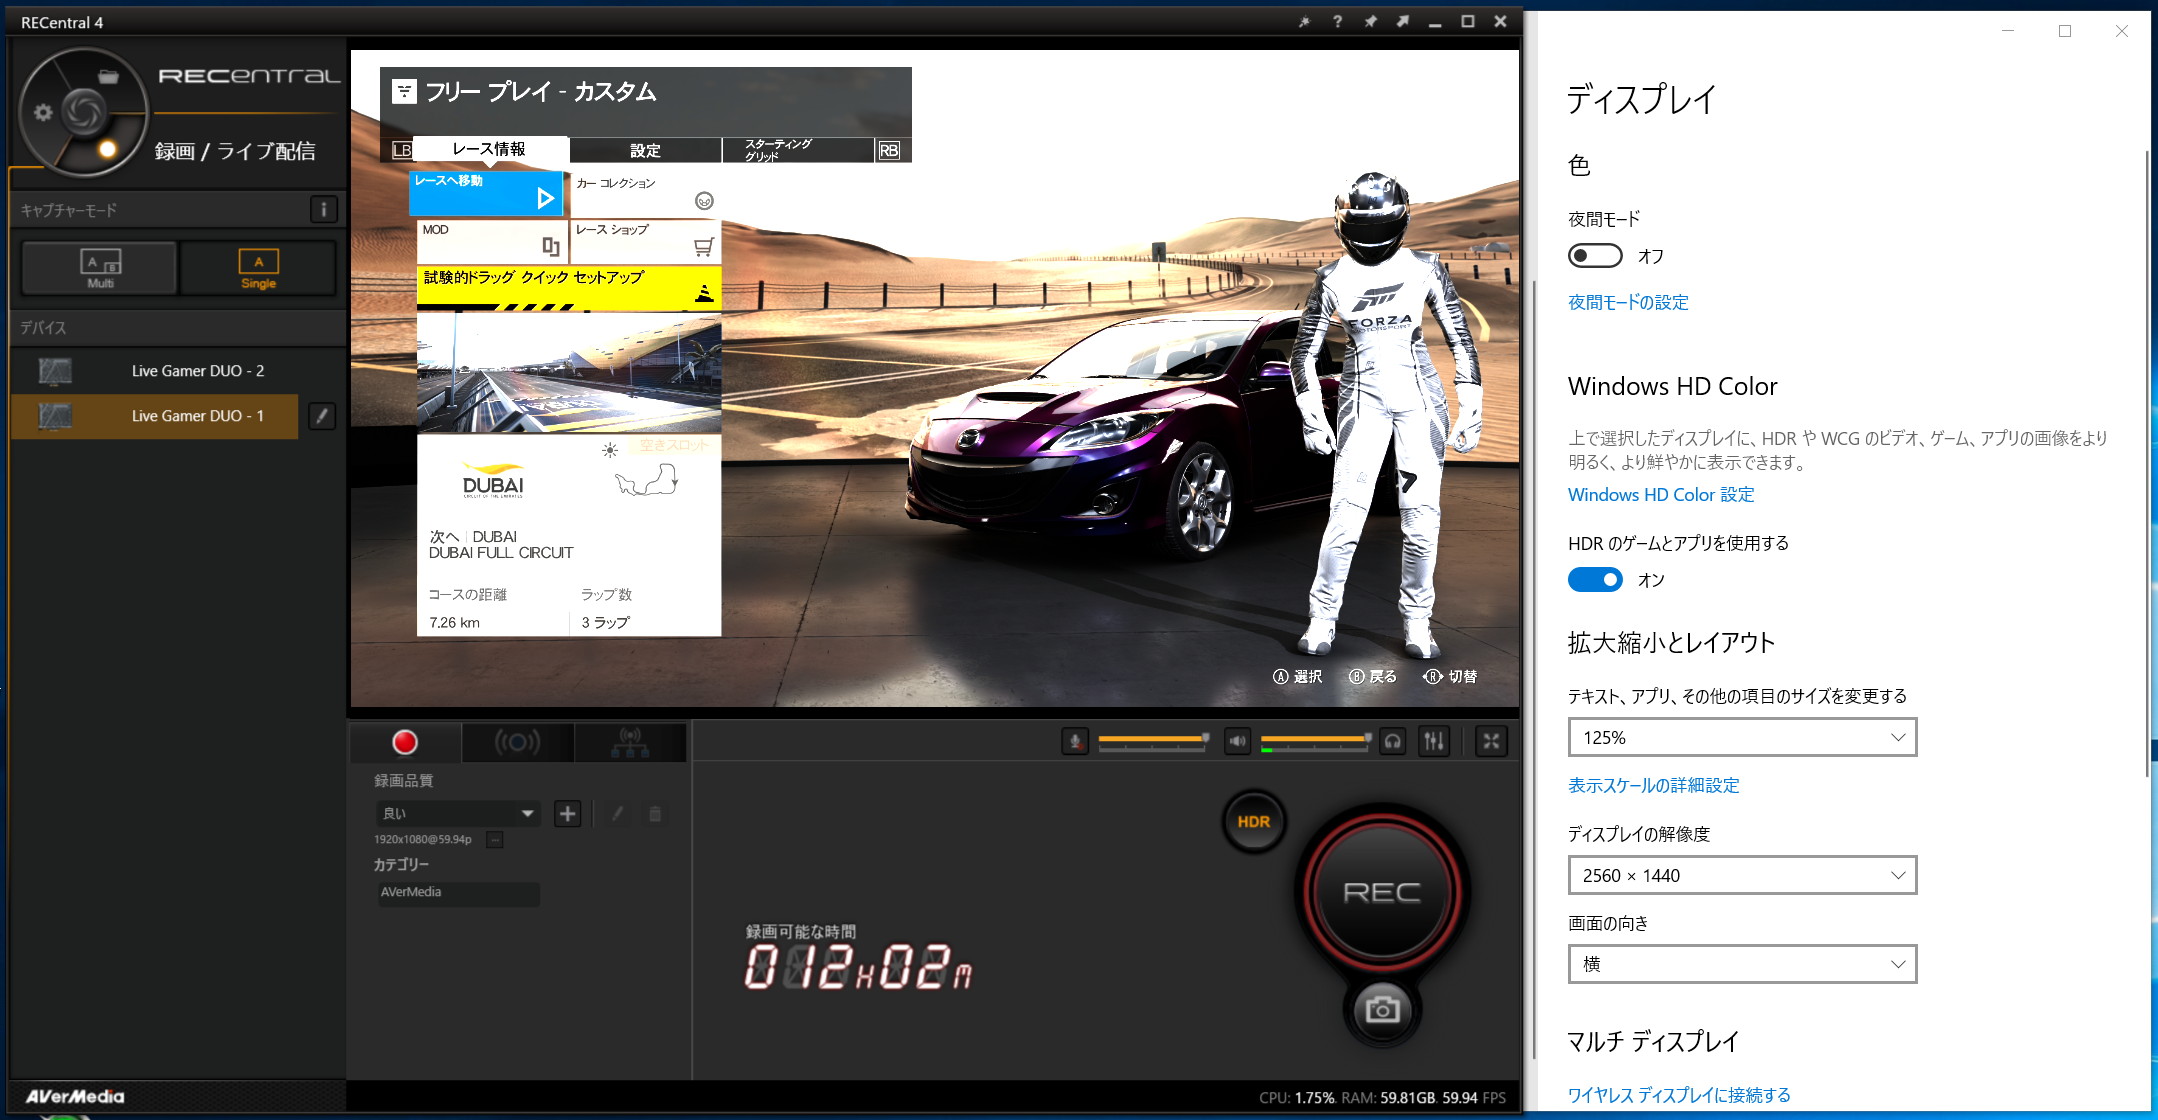2158x1120 pixels.
Task: Start recording with the REC button
Action: [x=1382, y=892]
